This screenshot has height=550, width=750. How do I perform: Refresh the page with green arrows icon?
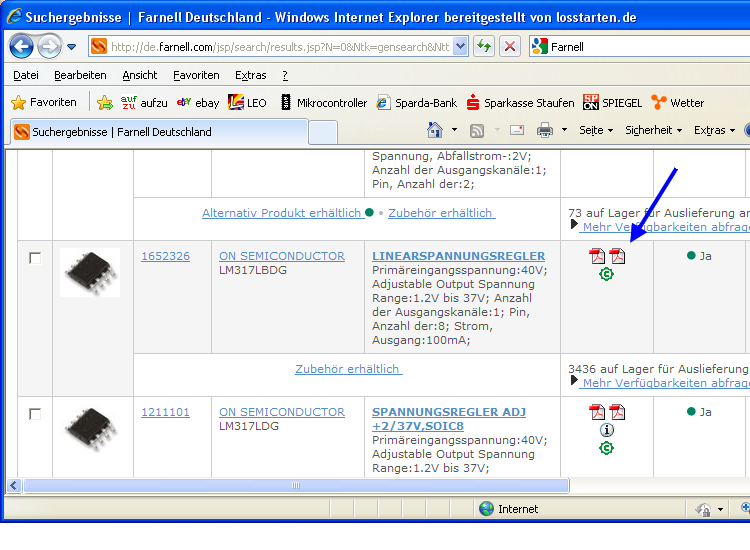click(484, 46)
